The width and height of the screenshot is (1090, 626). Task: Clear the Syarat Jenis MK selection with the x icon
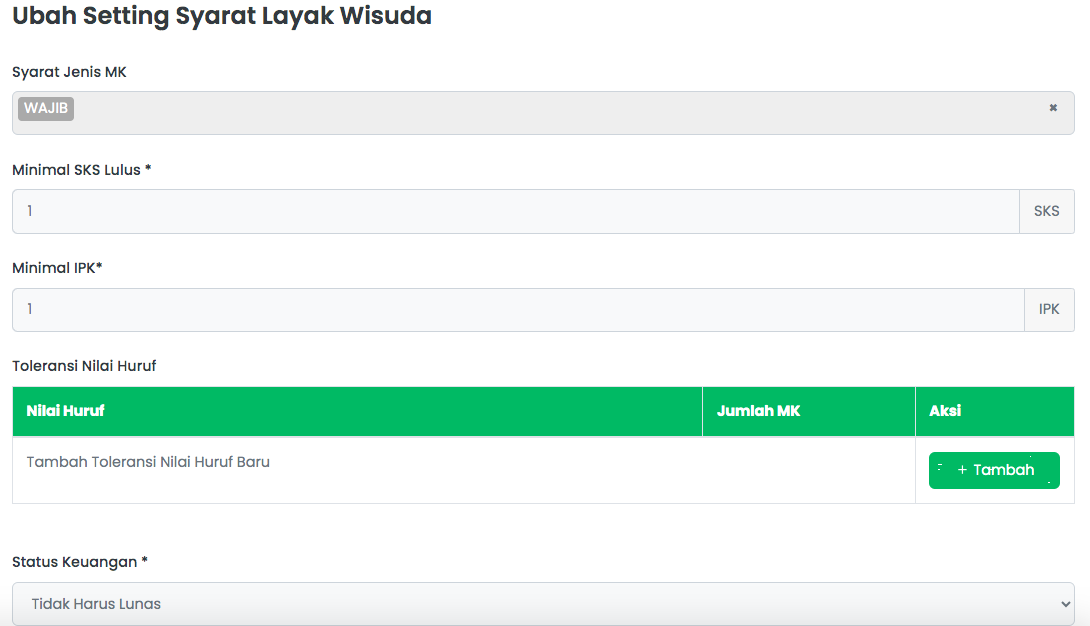click(x=1053, y=108)
